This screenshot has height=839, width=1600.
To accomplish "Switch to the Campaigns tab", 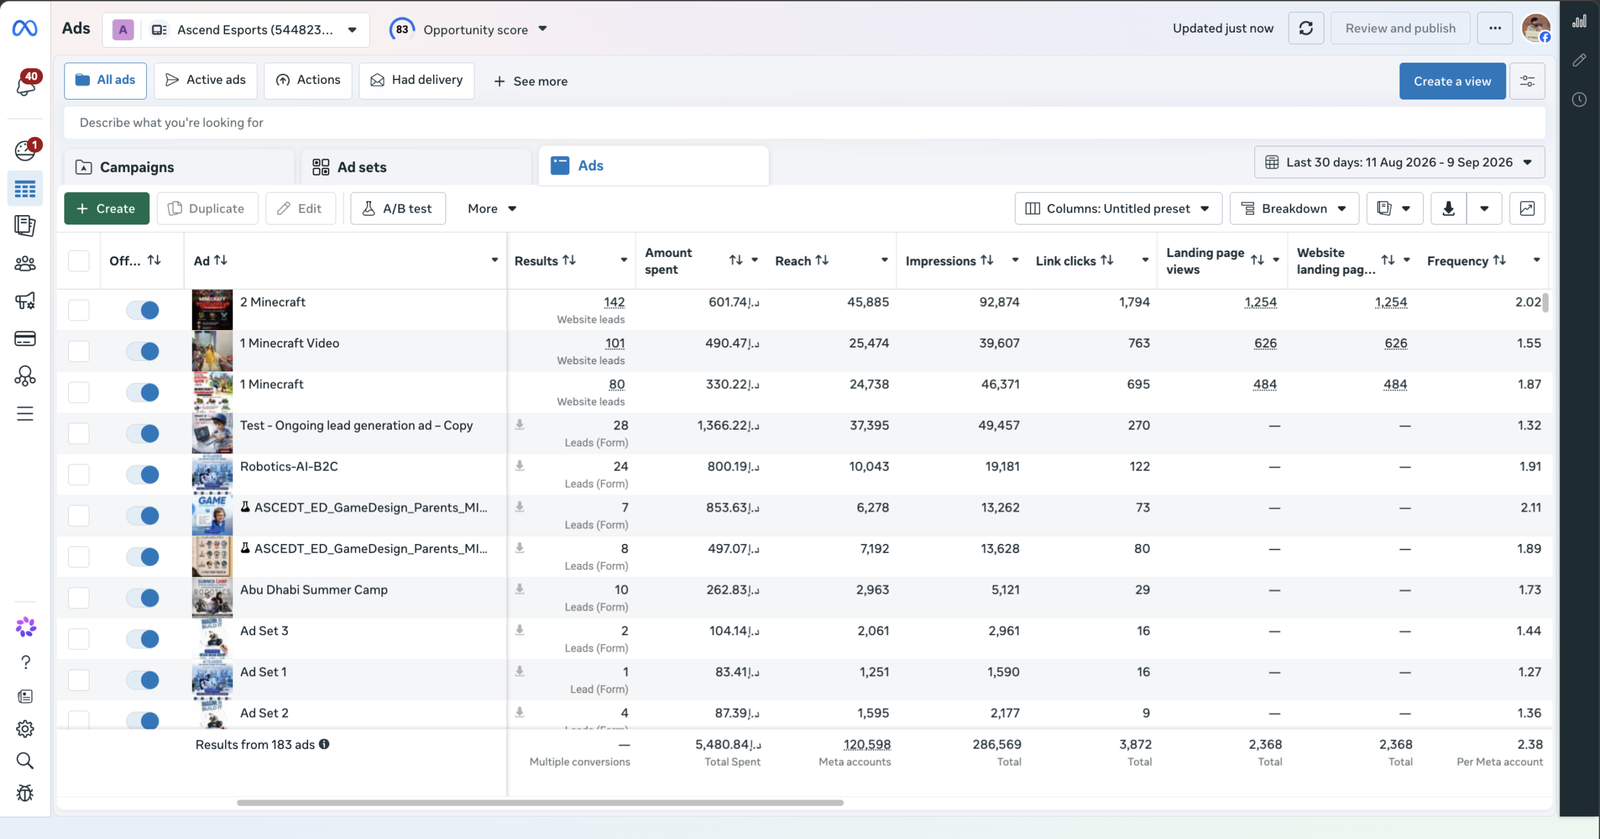I will click(179, 167).
